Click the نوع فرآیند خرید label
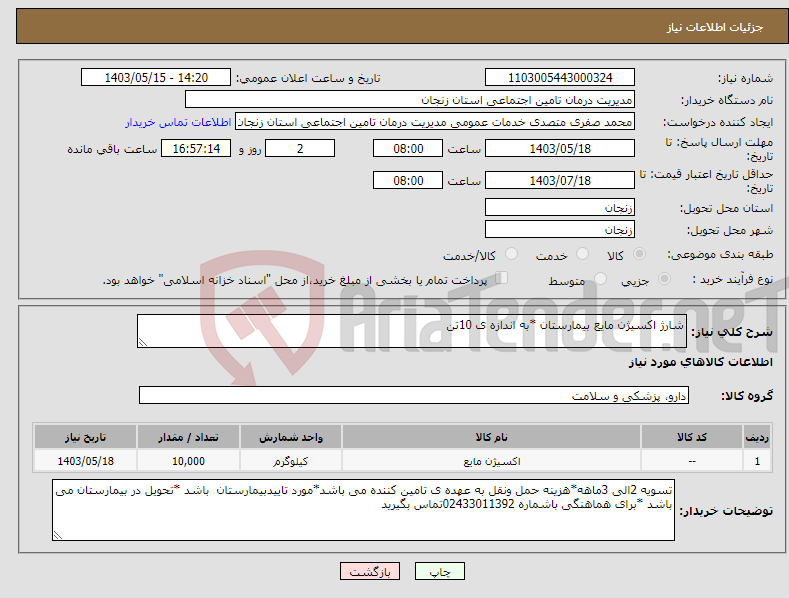This screenshot has width=789, height=598. pyautogui.click(x=733, y=279)
